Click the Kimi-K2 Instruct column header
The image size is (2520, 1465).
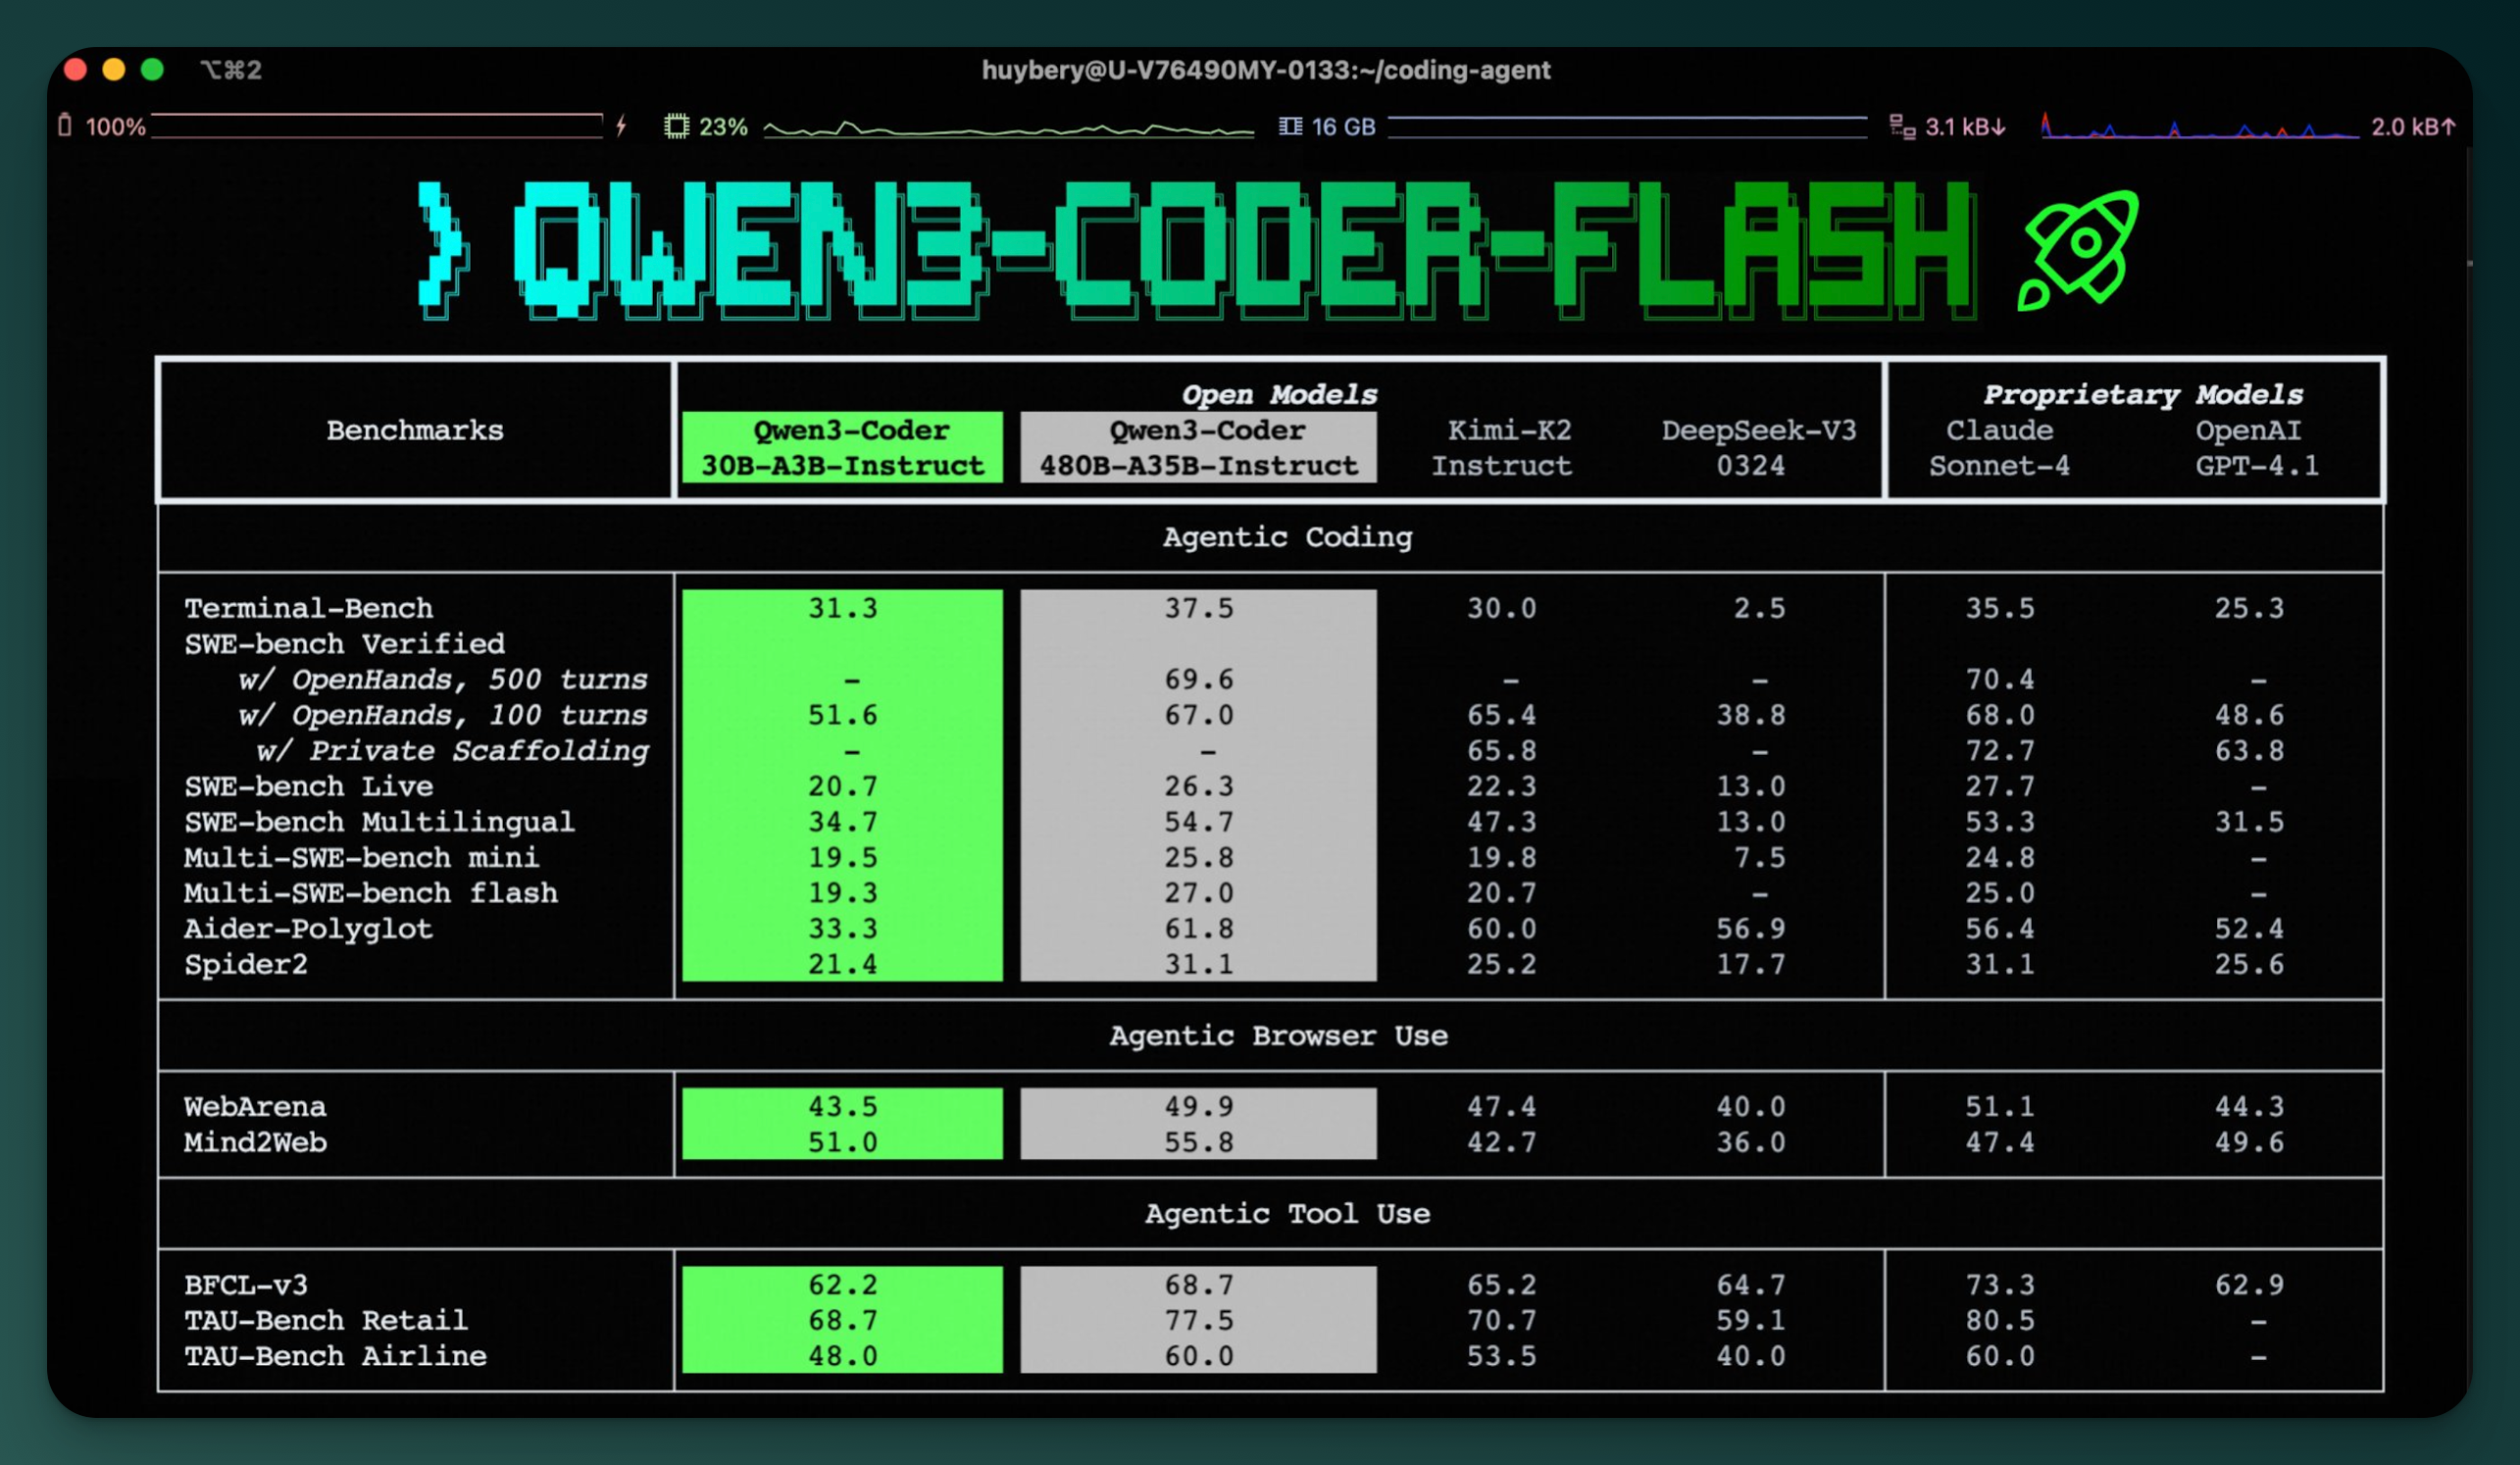tap(1502, 447)
